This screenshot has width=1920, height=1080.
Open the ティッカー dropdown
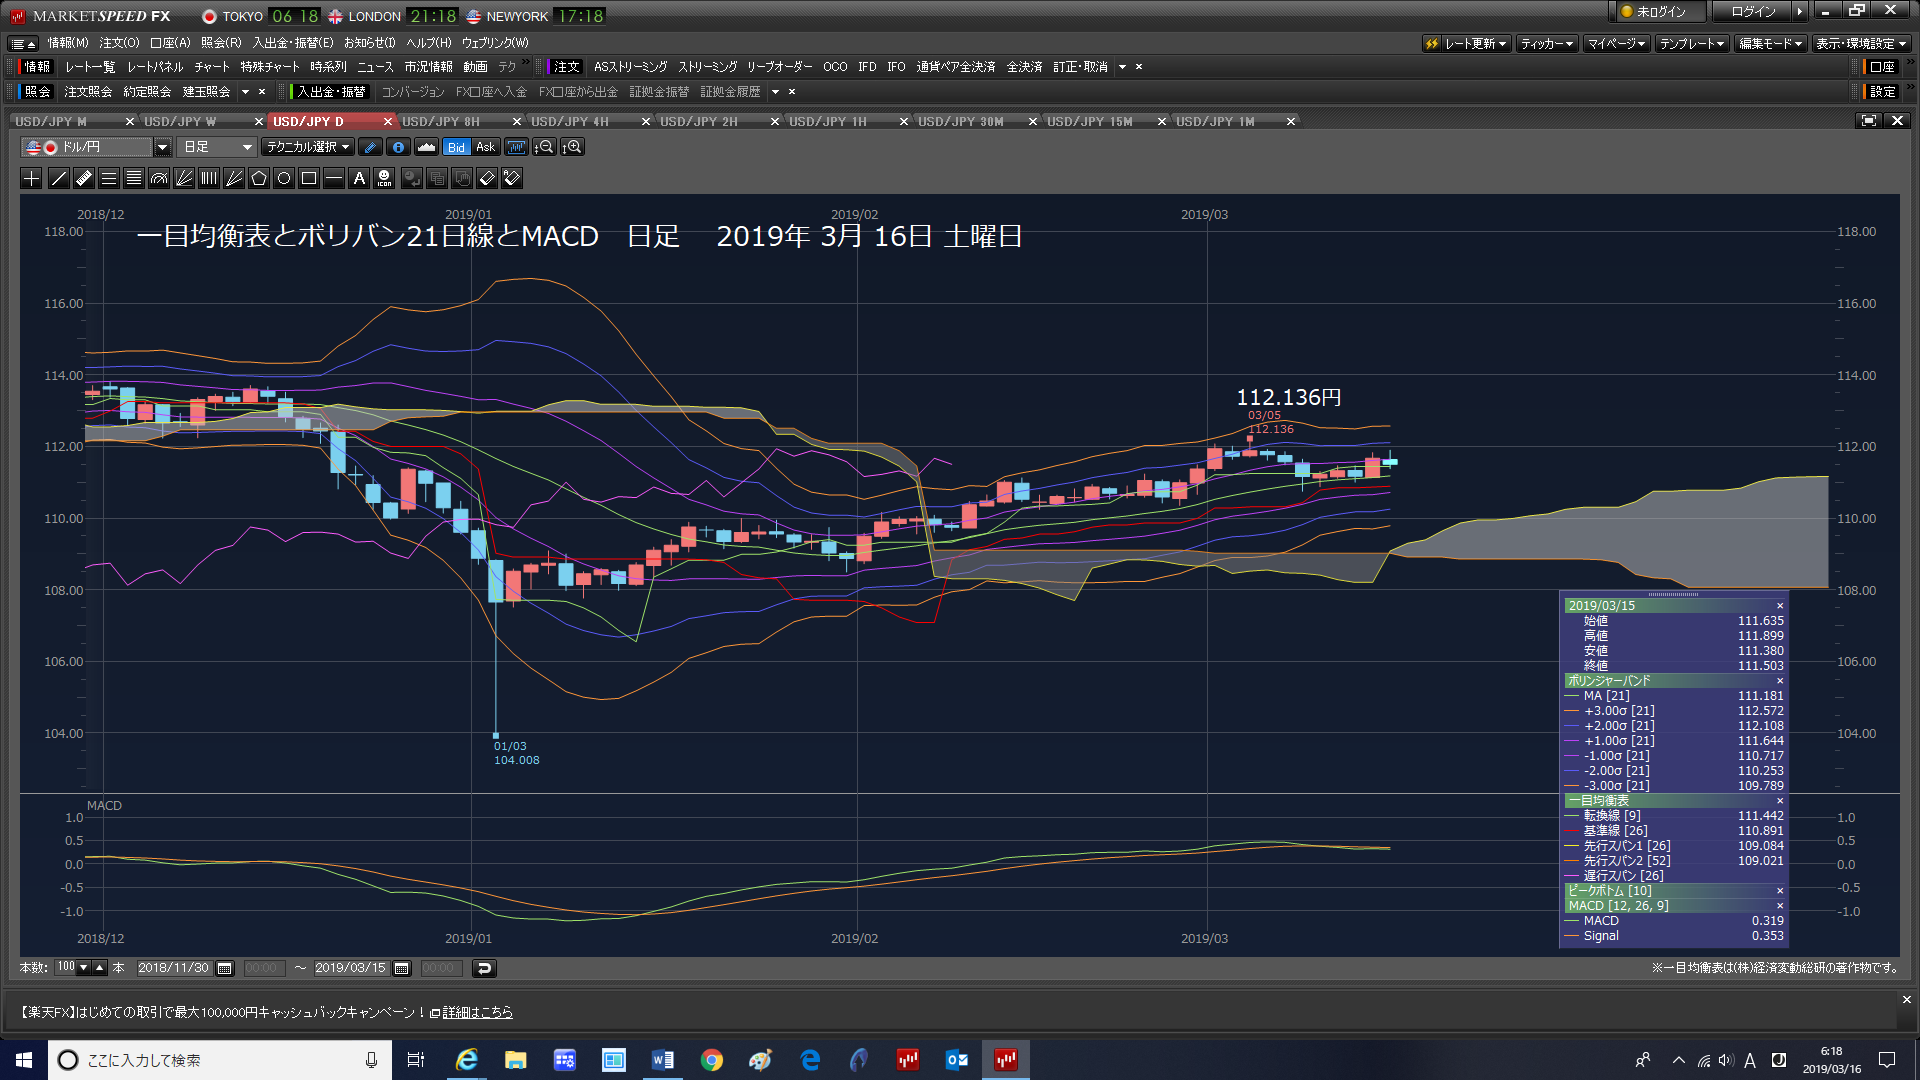tap(1547, 43)
